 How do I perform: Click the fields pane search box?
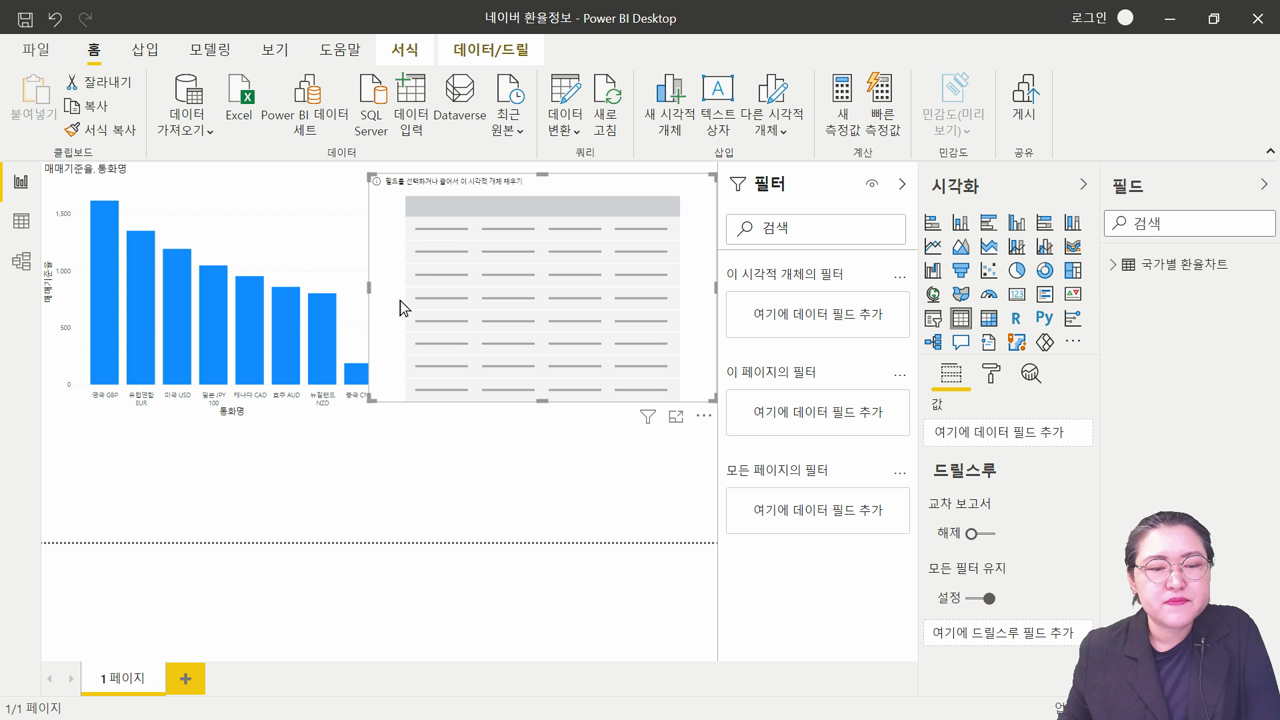point(1190,223)
